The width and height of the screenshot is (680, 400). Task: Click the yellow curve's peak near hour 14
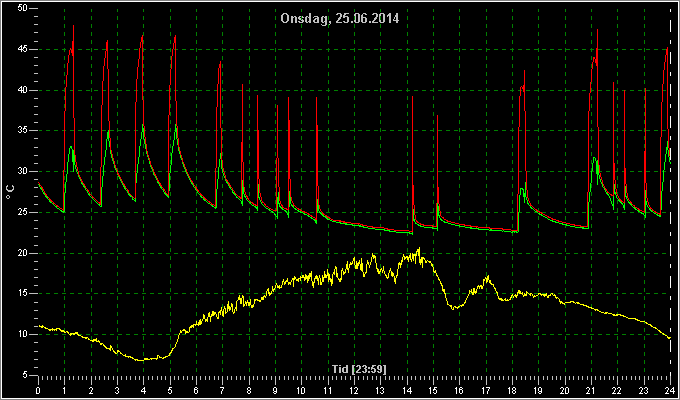(x=418, y=249)
